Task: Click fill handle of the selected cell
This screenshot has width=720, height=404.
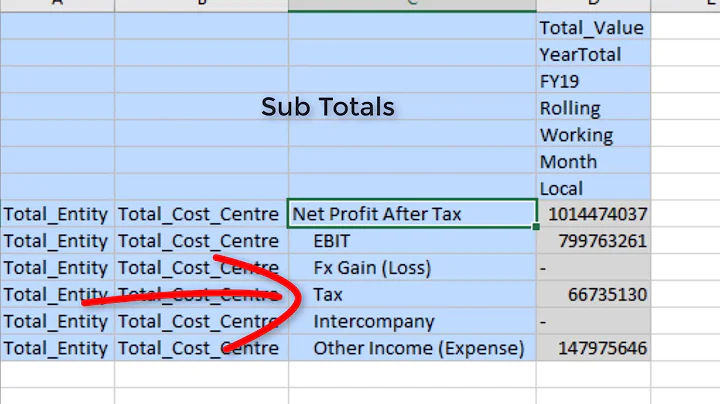Action: coord(536,226)
